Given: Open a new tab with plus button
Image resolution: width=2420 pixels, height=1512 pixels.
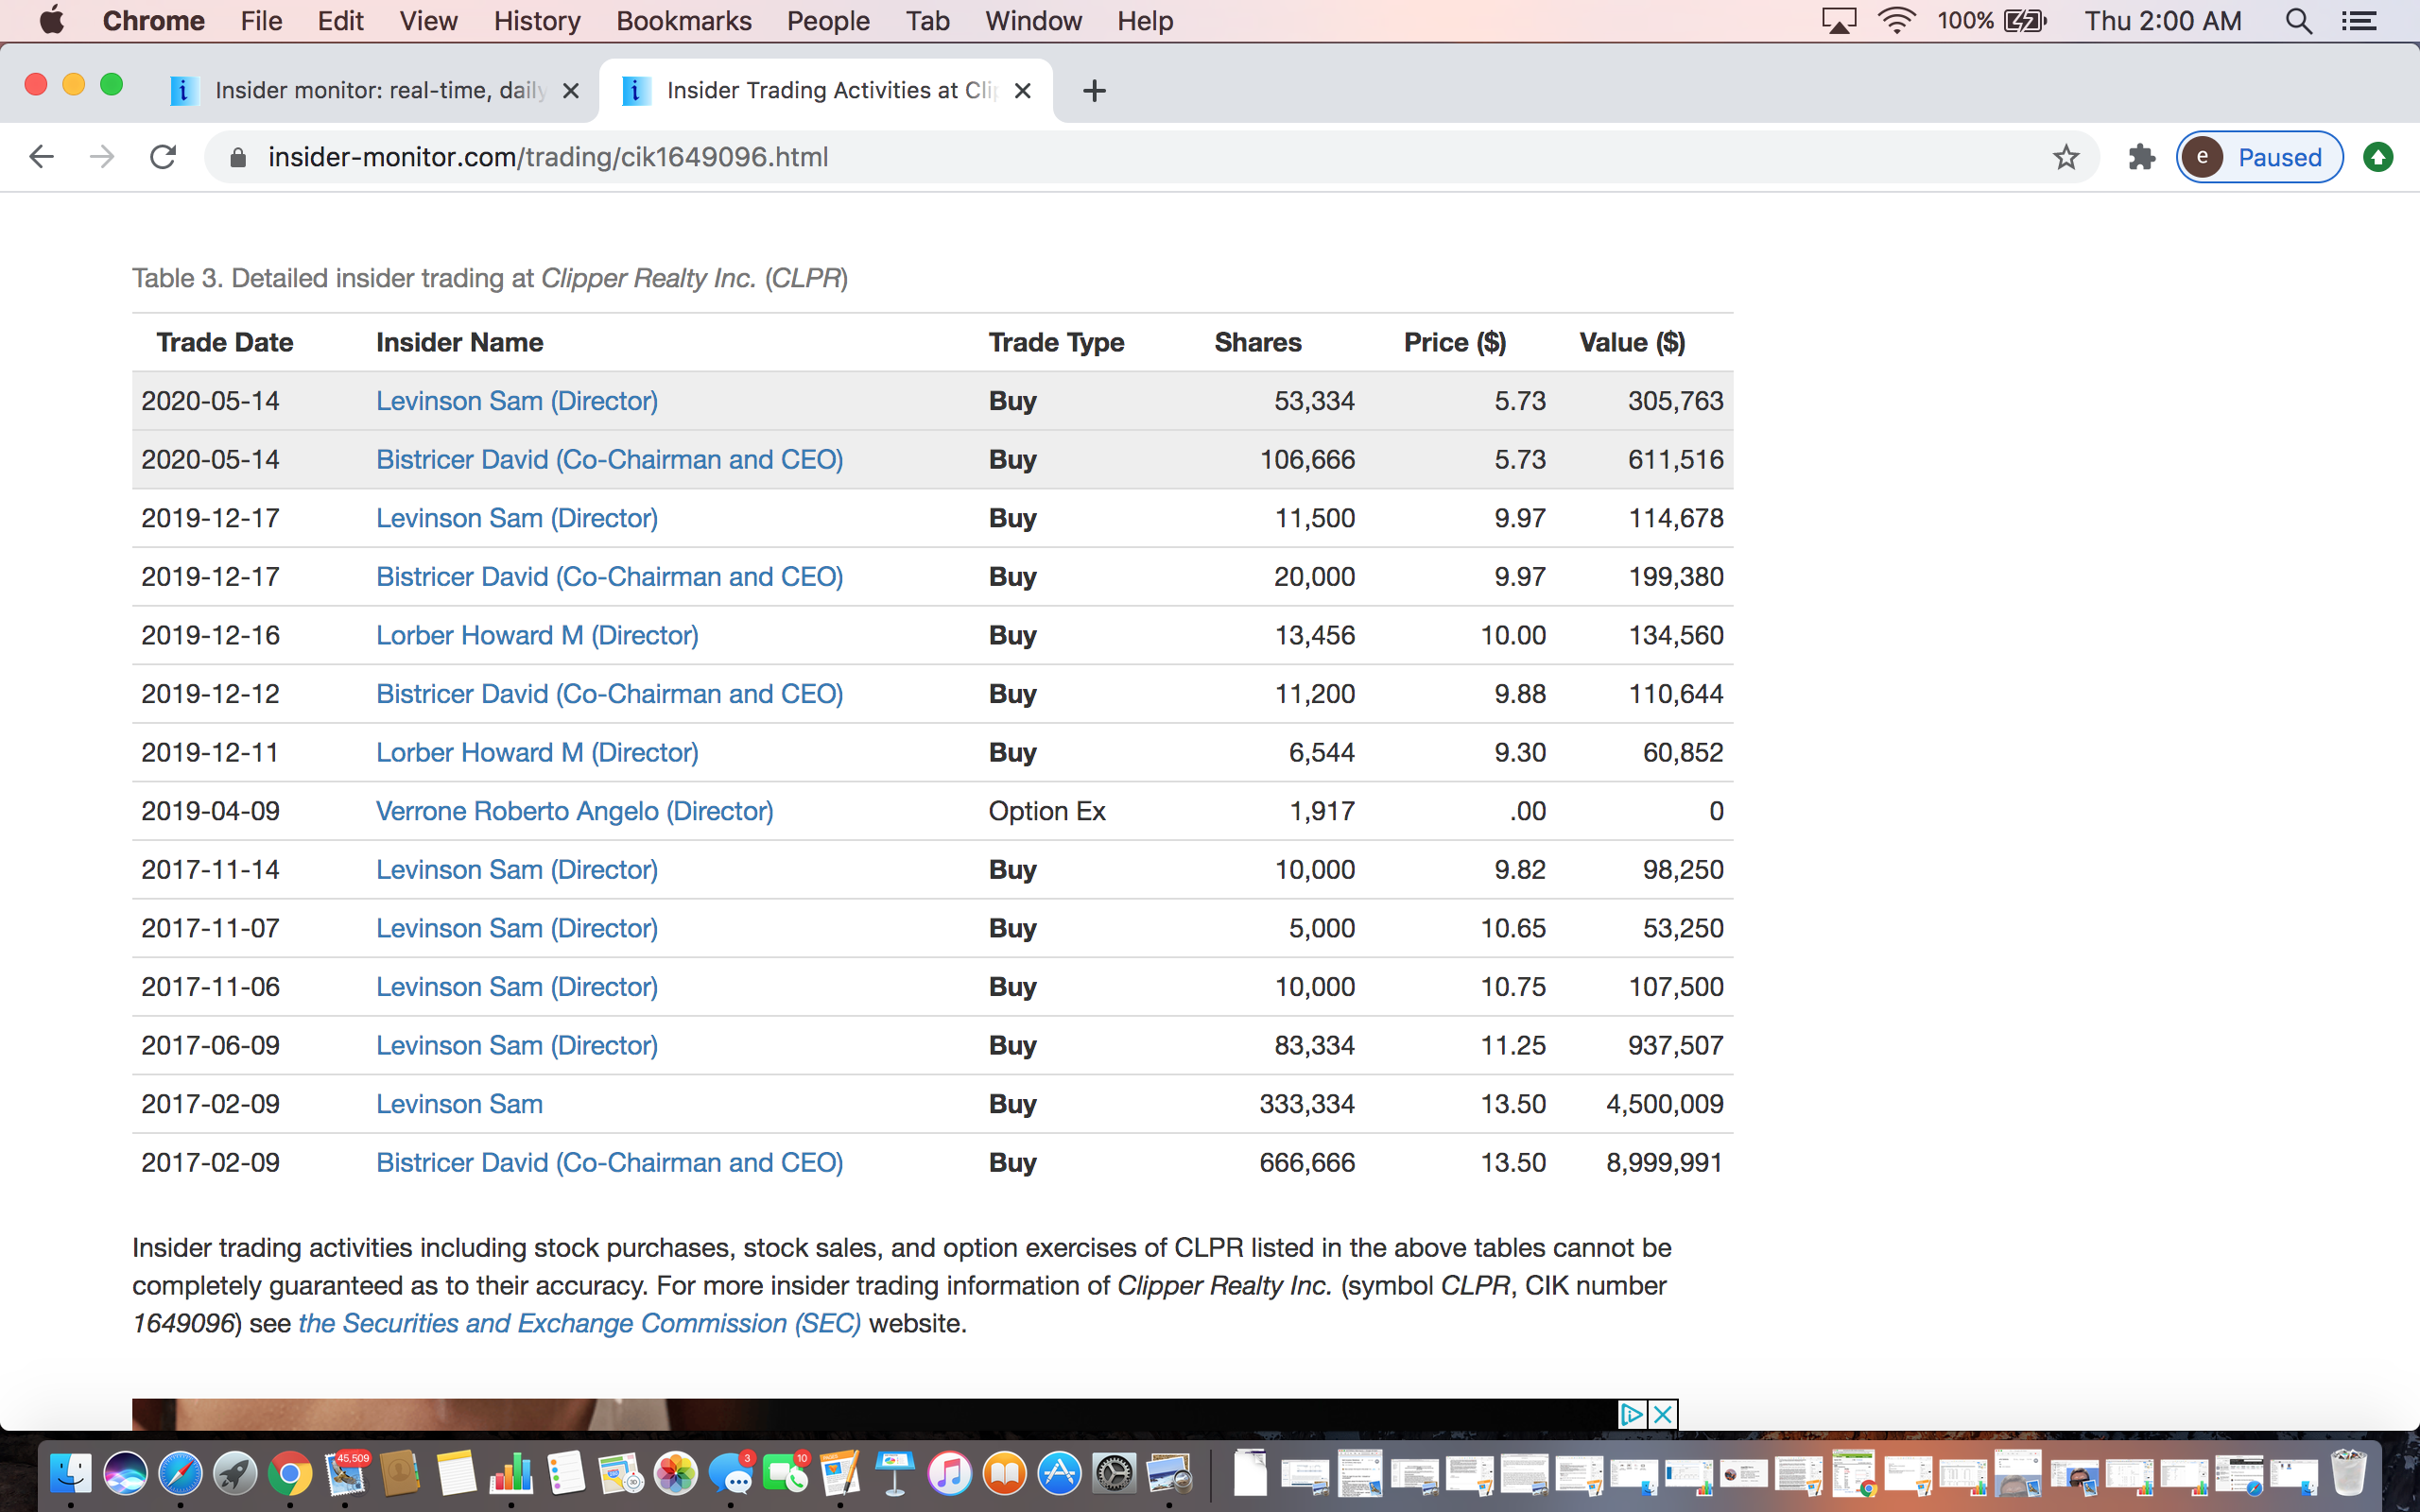Looking at the screenshot, I should pos(1094,91).
